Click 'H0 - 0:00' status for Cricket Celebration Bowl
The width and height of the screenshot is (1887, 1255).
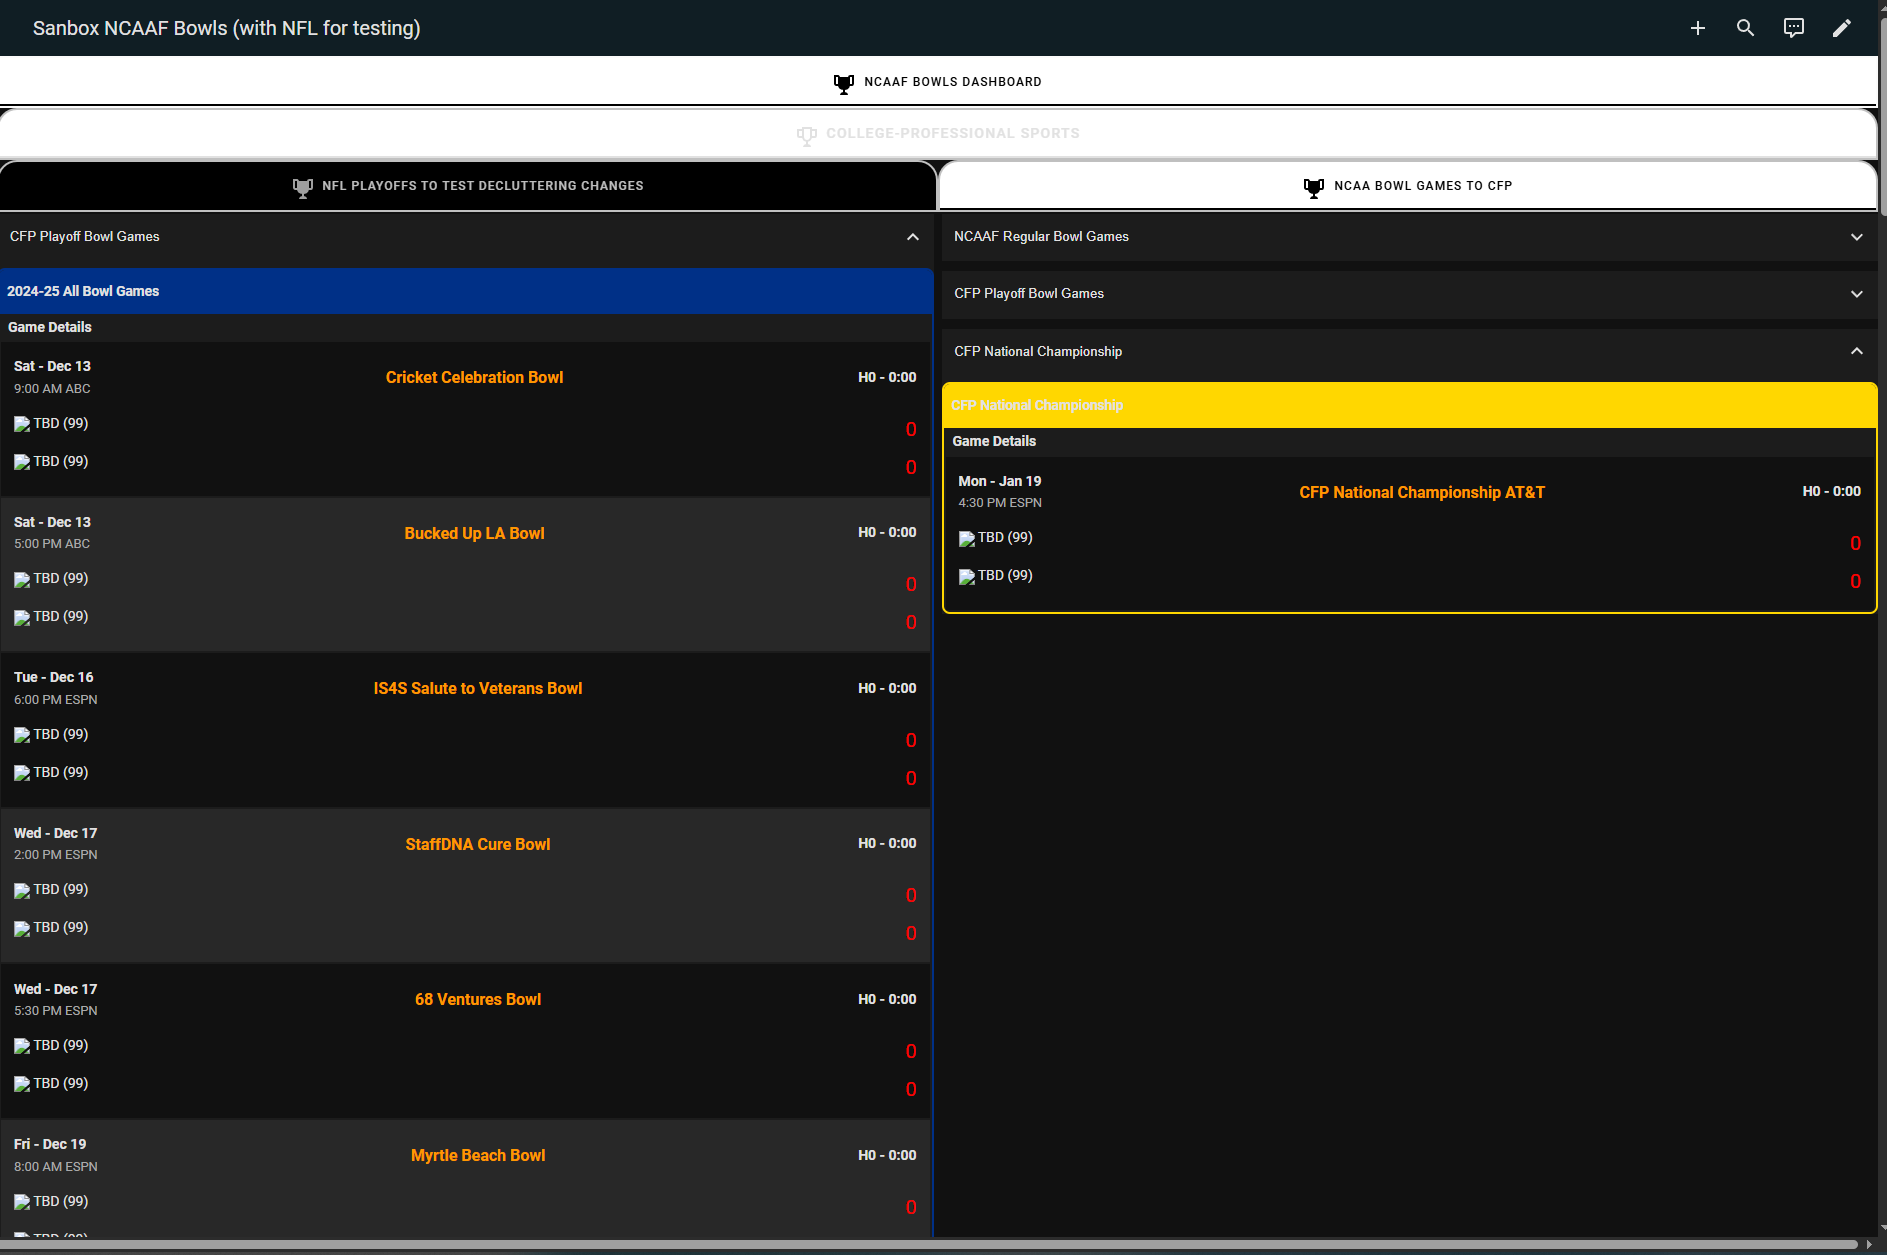click(887, 377)
